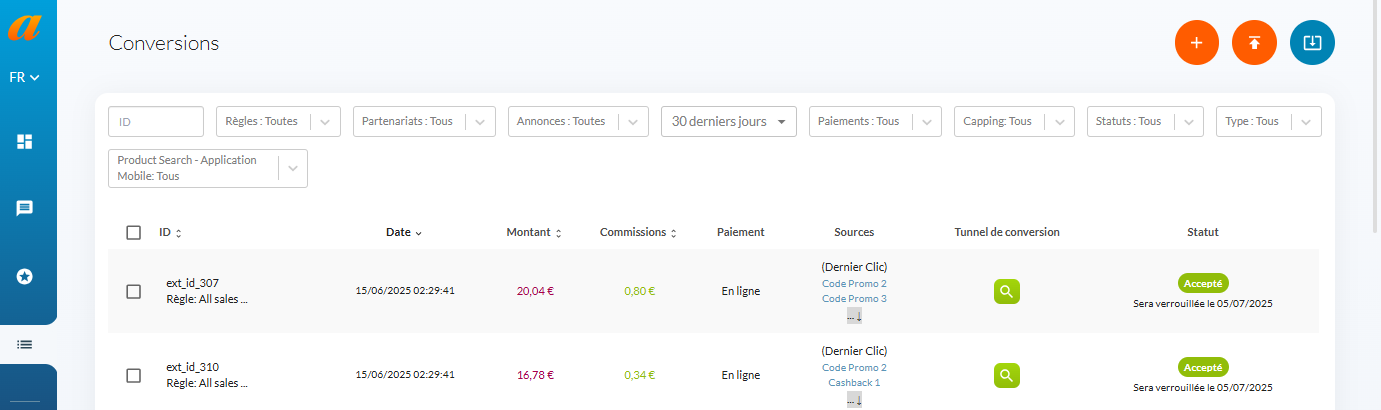Click the Tunnel de conversion column header
The width and height of the screenshot is (1381, 410).
[1007, 232]
